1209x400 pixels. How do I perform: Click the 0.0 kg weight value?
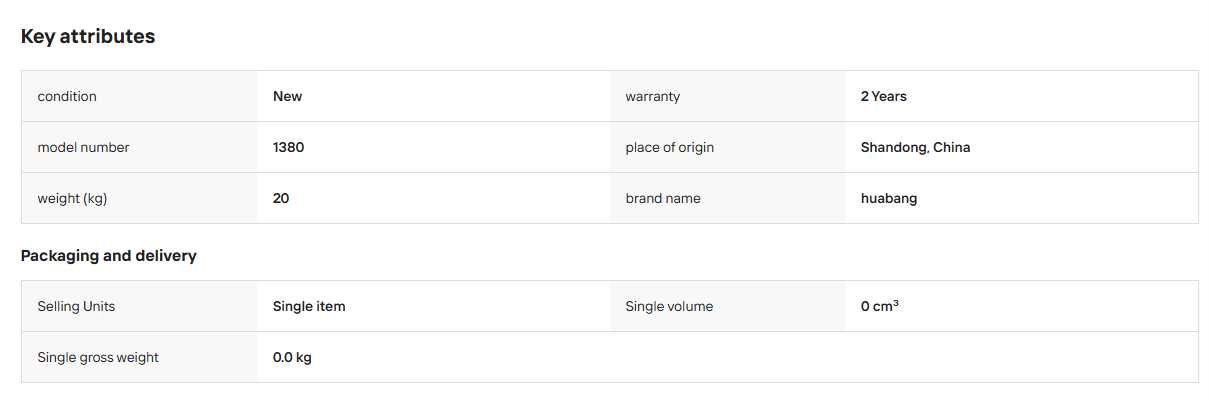(x=293, y=357)
